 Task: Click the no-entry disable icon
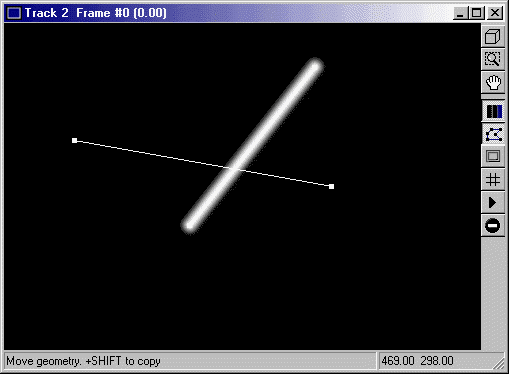click(493, 226)
